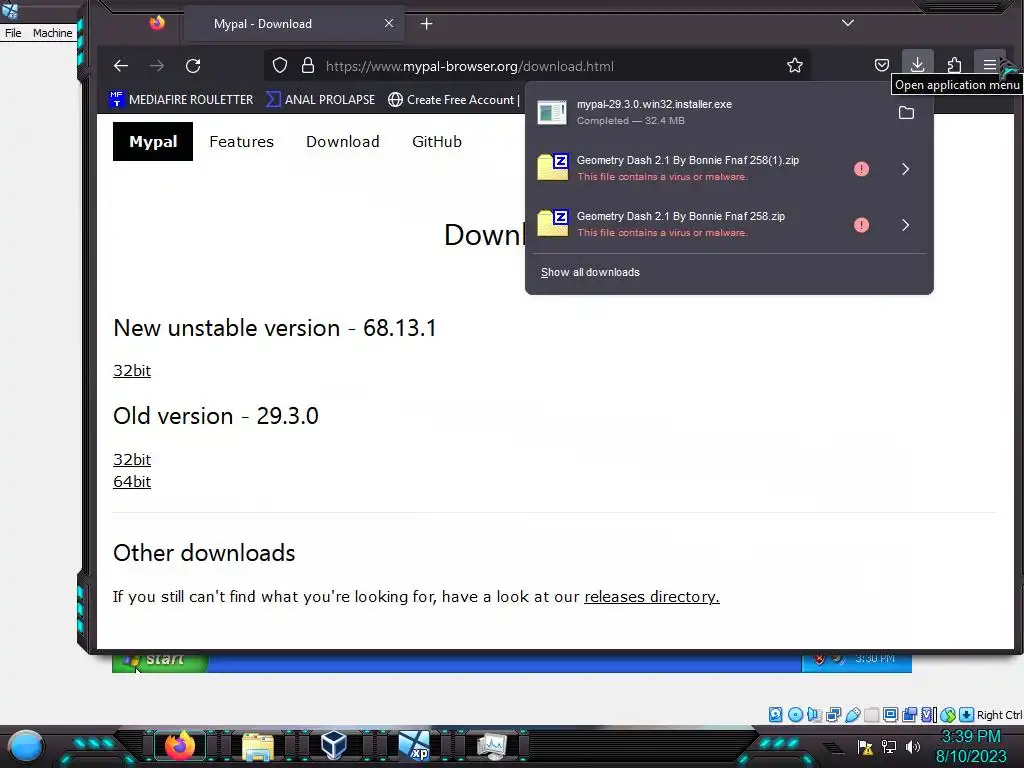Screen dimensions: 1024x768
Task: Click the host Start orb
Action: [x=26, y=746]
